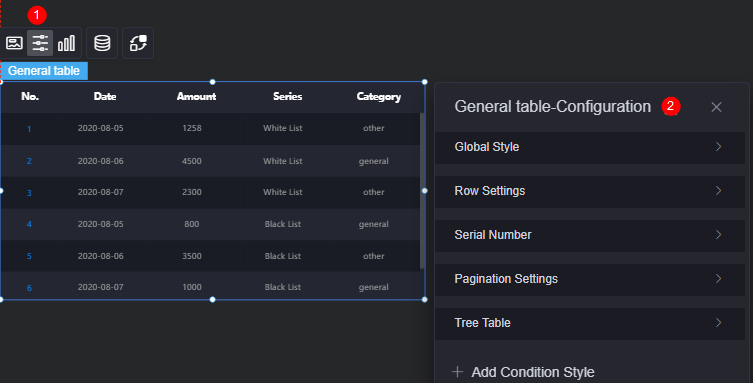
Task: Open the bar chart icon in toolbar
Action: coord(66,43)
